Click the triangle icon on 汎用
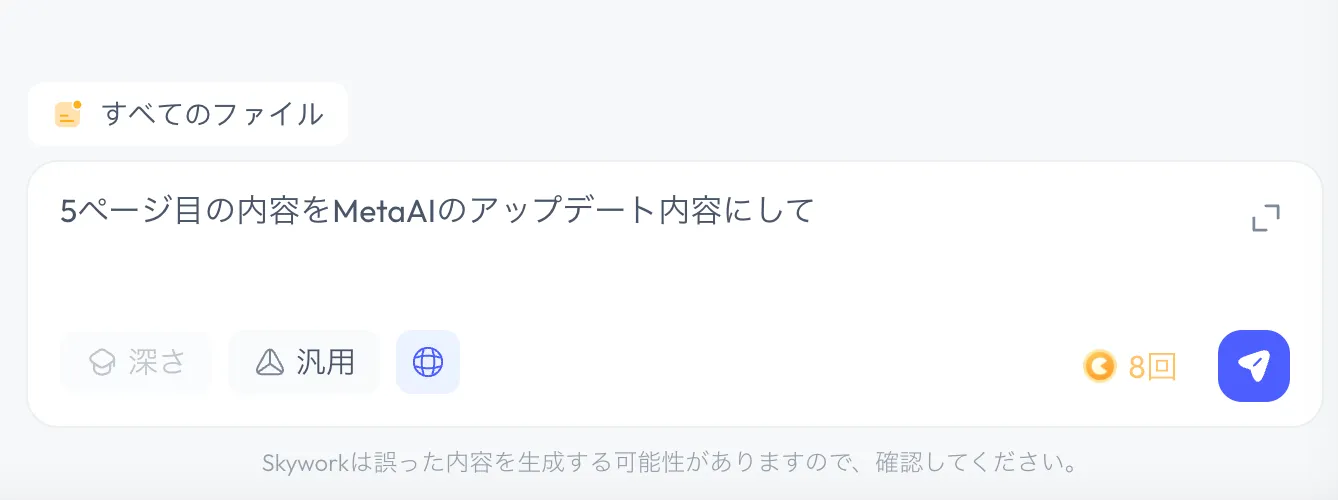This screenshot has width=1338, height=500. click(269, 362)
